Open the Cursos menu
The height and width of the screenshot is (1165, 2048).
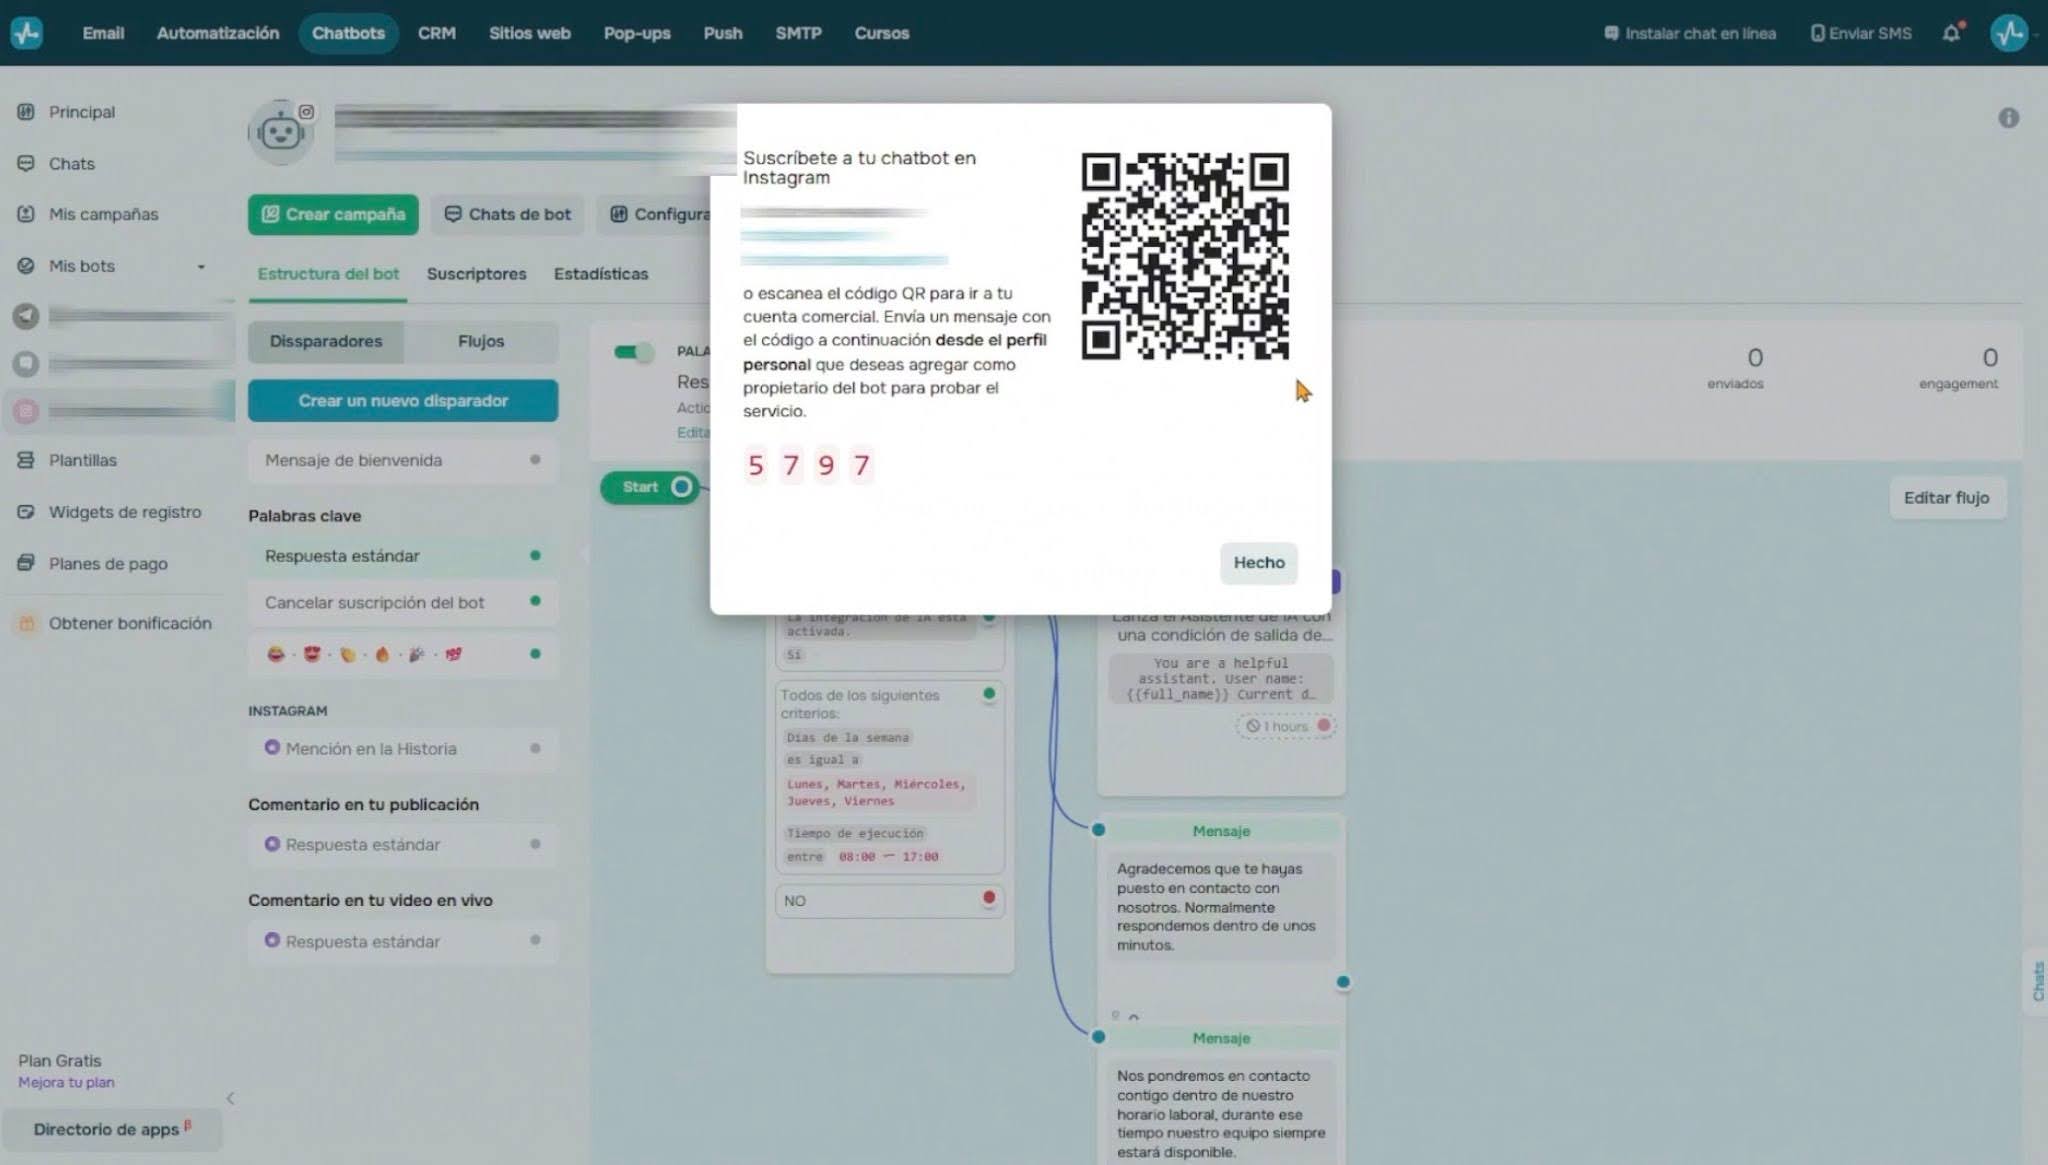[x=881, y=33]
